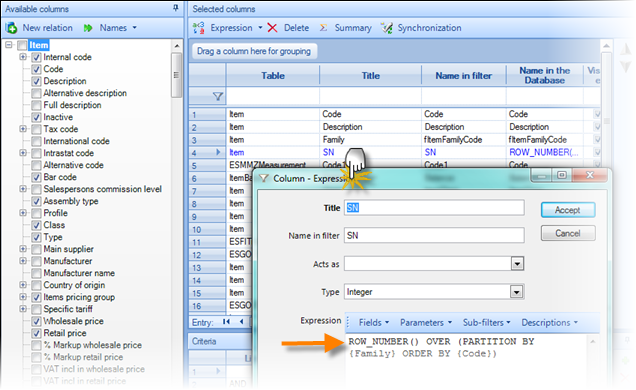636x390 pixels.
Task: Select row number 2 header
Action: tap(207, 127)
